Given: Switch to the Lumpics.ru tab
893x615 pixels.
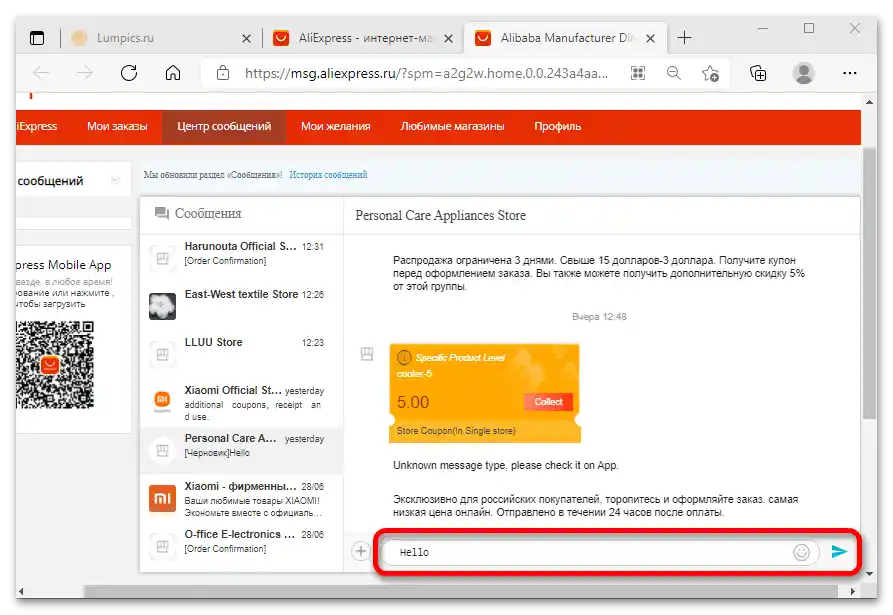Looking at the screenshot, I should pyautogui.click(x=161, y=38).
